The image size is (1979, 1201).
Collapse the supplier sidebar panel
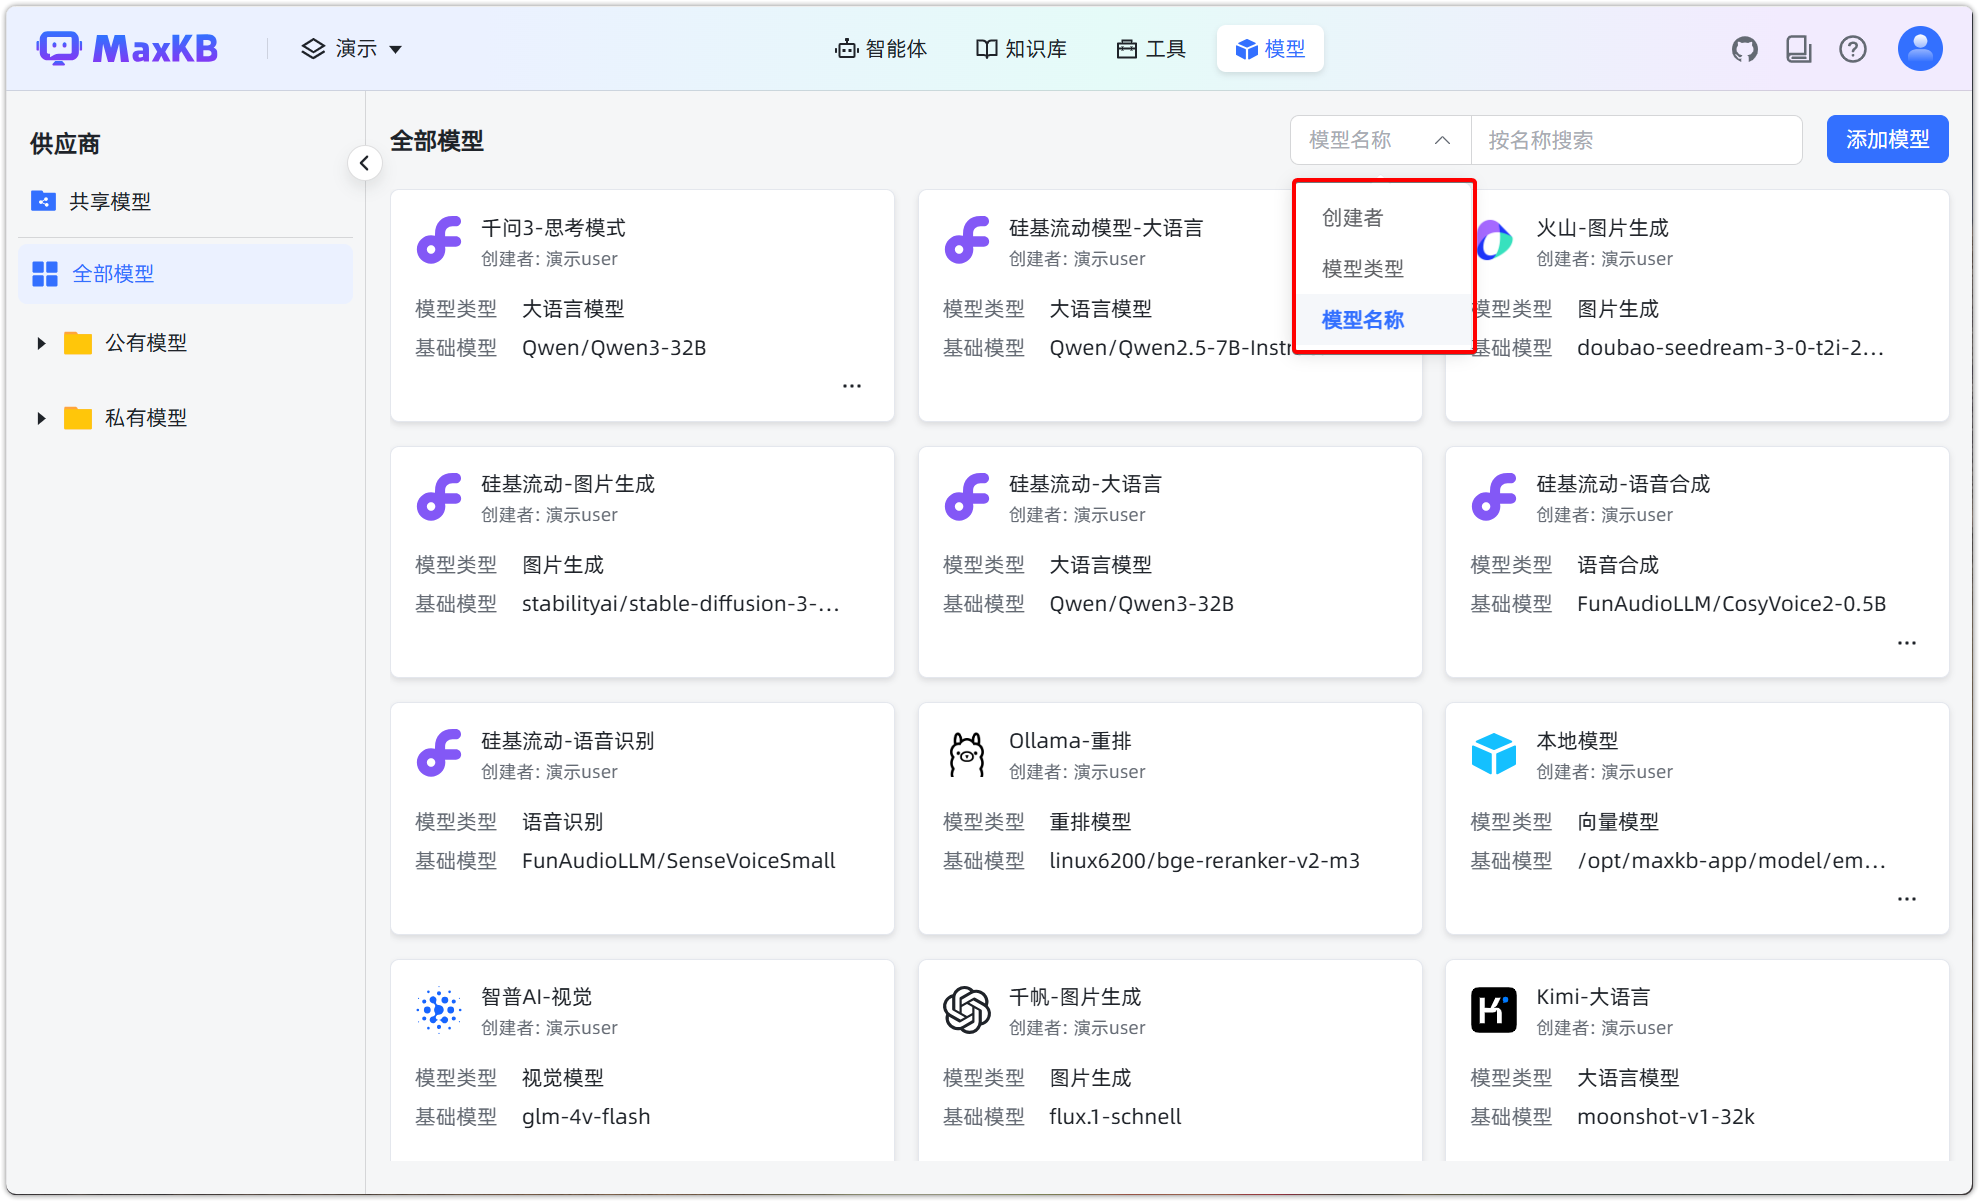tap(364, 163)
